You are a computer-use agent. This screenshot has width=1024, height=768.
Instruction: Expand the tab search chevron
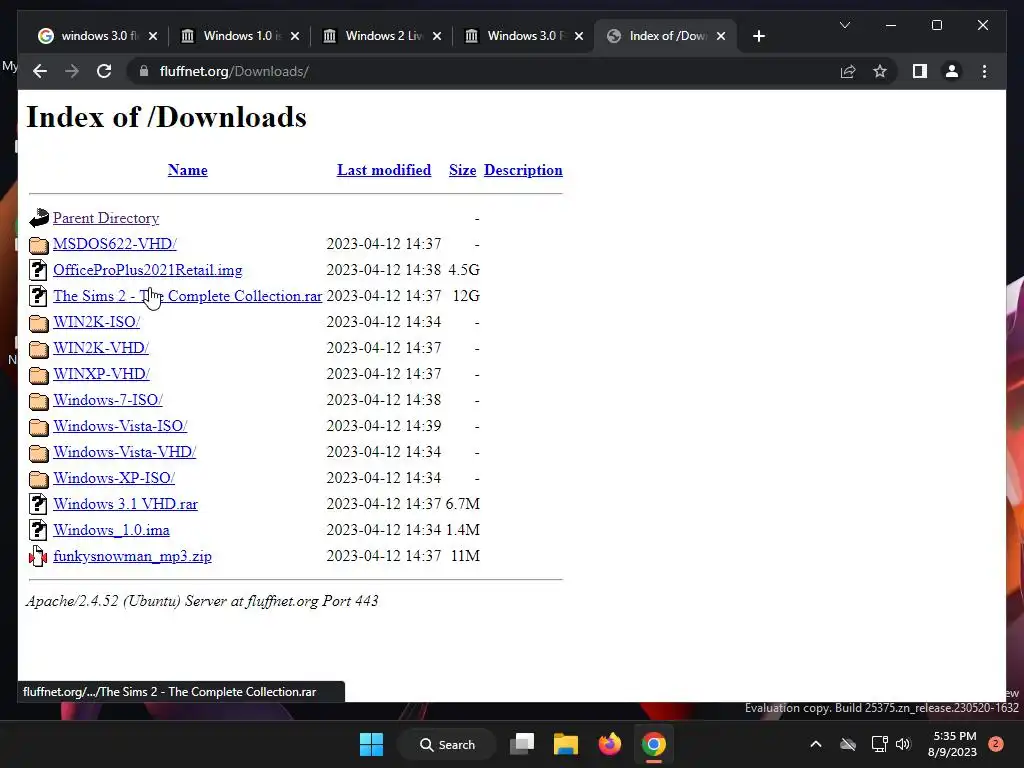[844, 25]
